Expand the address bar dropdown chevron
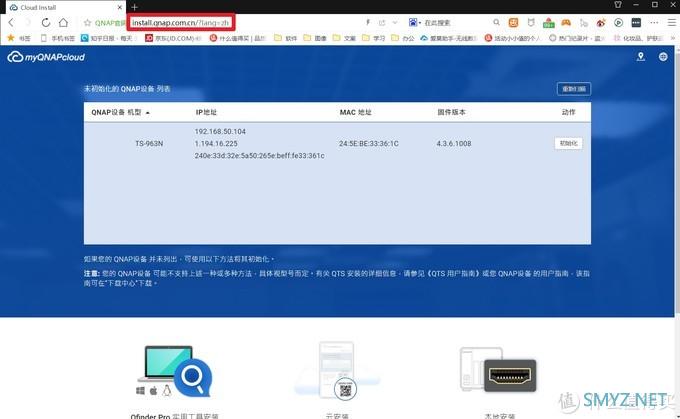The height and width of the screenshot is (419, 680). (395, 22)
